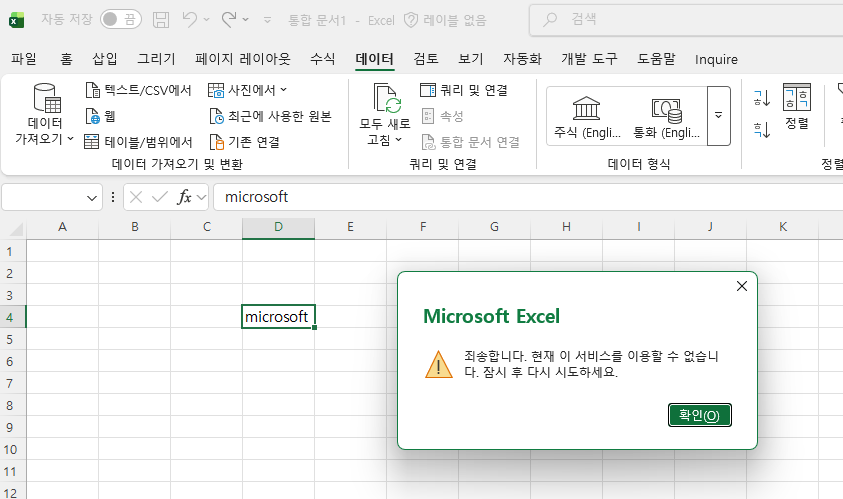Viewport: 843px width, 499px height.
Task: Click the formula bar containing microsoft
Action: pyautogui.click(x=528, y=197)
